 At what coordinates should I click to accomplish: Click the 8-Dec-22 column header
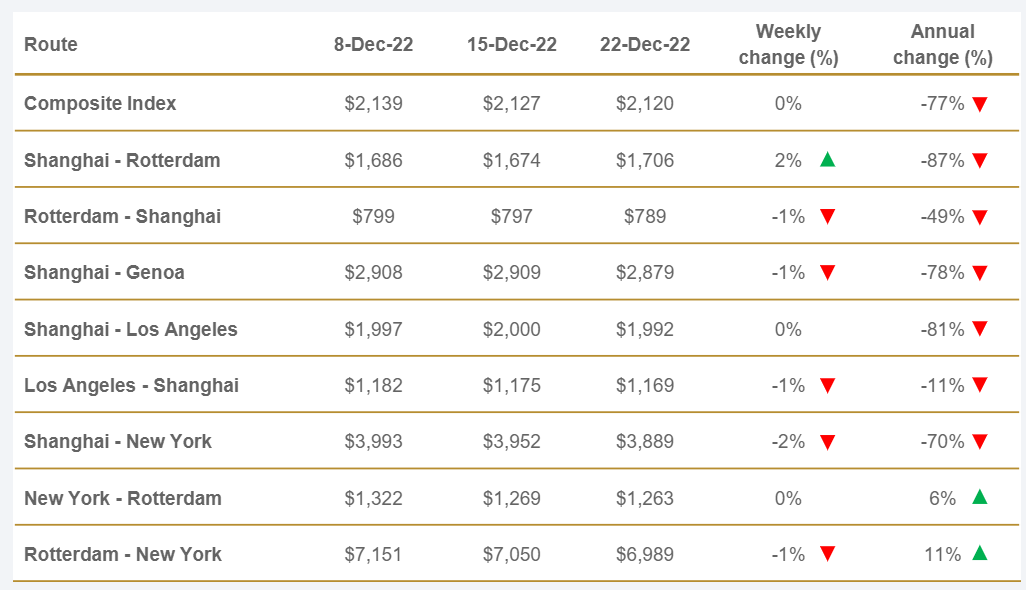373,45
